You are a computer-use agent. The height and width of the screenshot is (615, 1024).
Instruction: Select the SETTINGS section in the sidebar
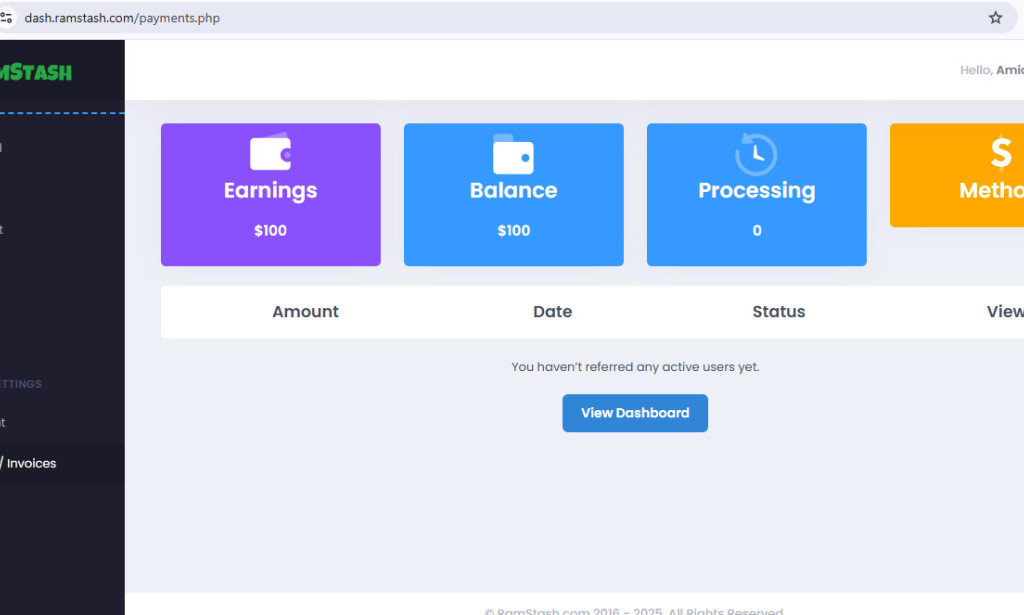point(22,383)
